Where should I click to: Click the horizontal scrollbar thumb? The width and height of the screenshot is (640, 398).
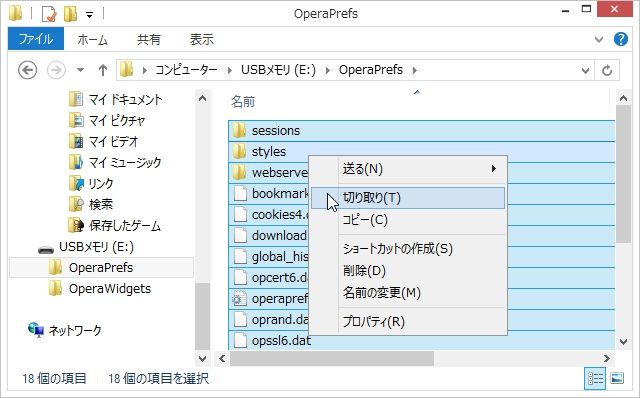[x=332, y=359]
